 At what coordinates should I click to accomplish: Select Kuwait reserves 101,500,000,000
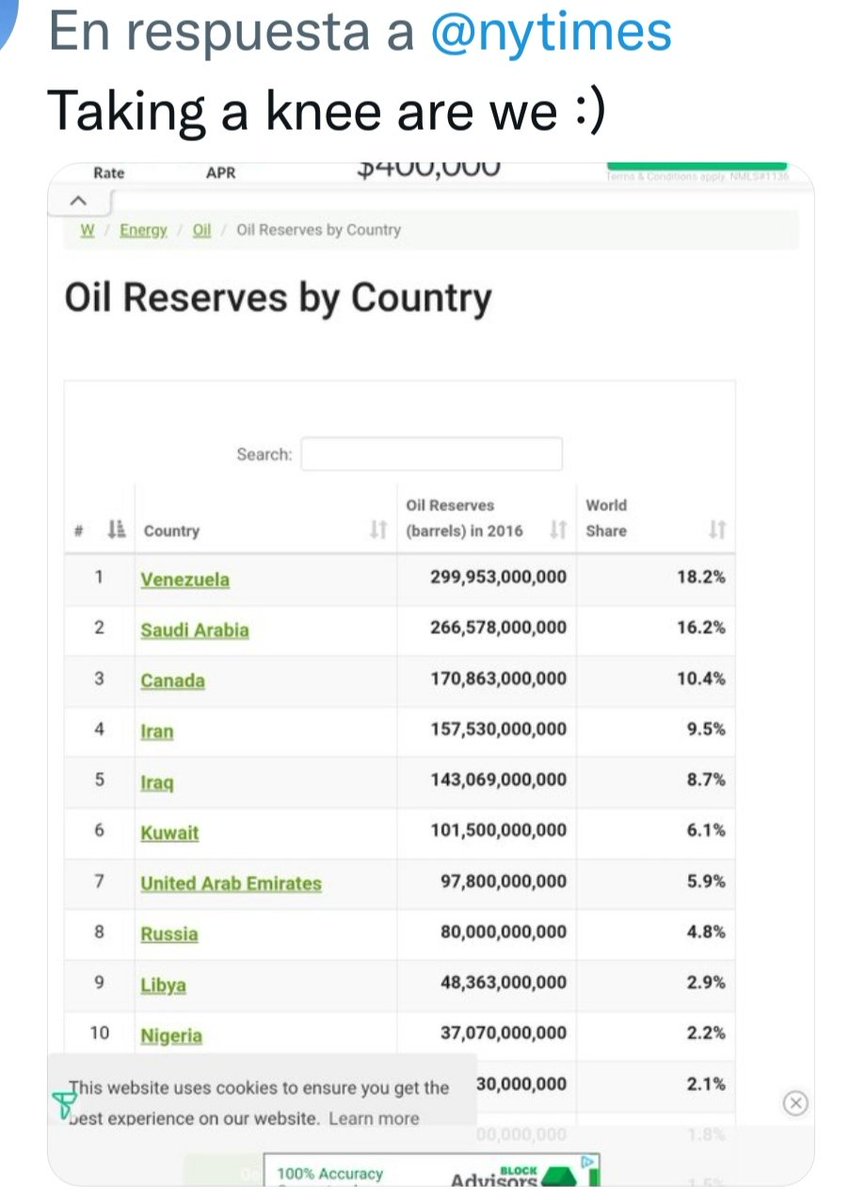(x=498, y=830)
